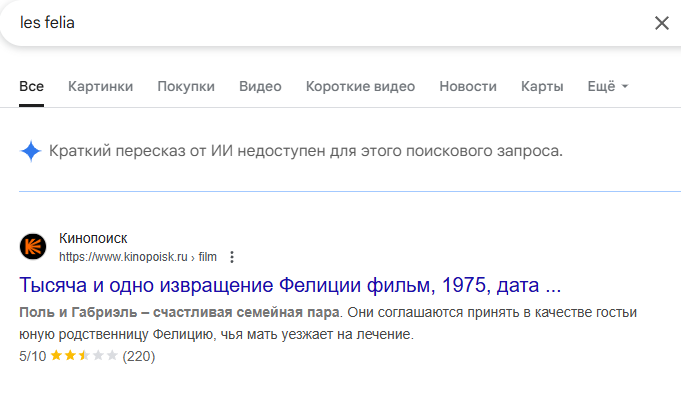Image resolution: width=681 pixels, height=395 pixels.
Task: Focus the search field containing 'les felia'
Action: click(x=330, y=23)
